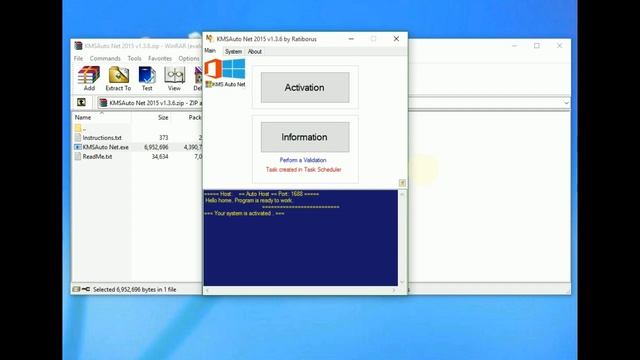Click the Perform a Validation link
Viewport: 640px width, 360px height.
tap(303, 160)
